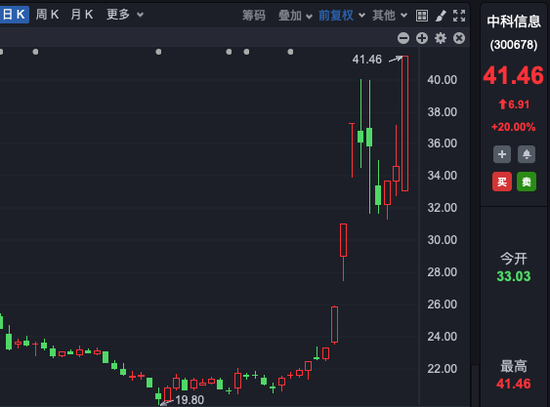Open the grid layout icon
The image size is (550, 407).
[x=422, y=16]
